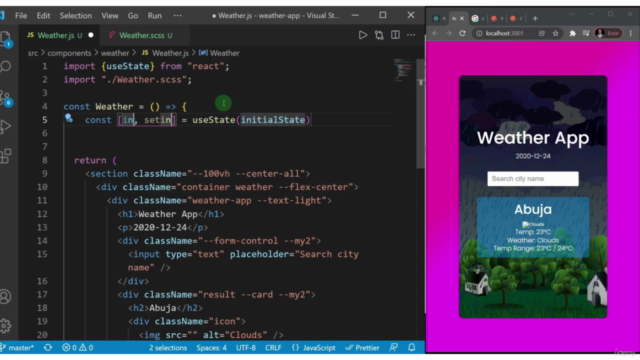Screen dimensions: 640x360
Task: Open the Selection menu
Action: [x=76, y=16]
